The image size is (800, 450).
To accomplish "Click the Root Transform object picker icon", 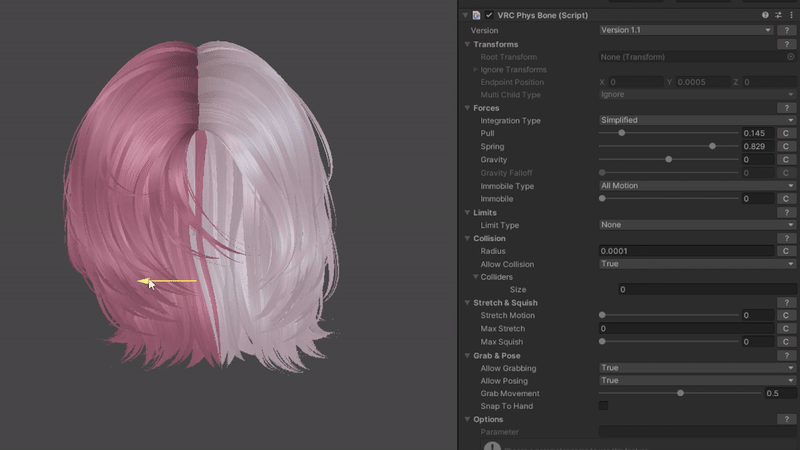I will click(791, 57).
